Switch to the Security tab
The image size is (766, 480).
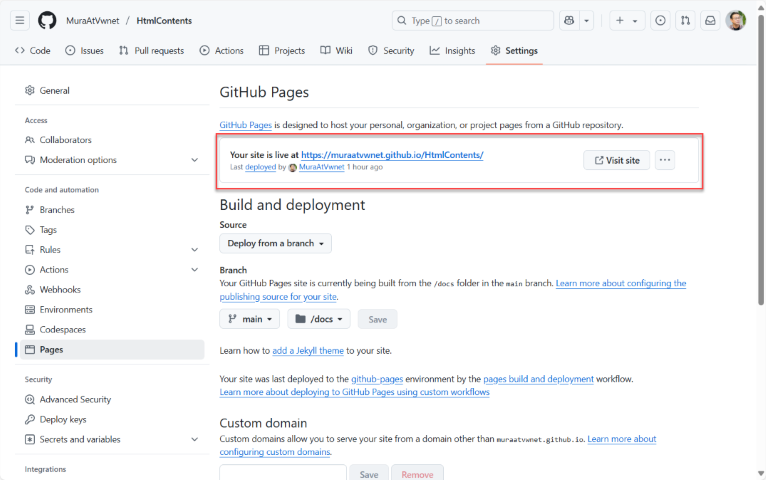pyautogui.click(x=391, y=50)
